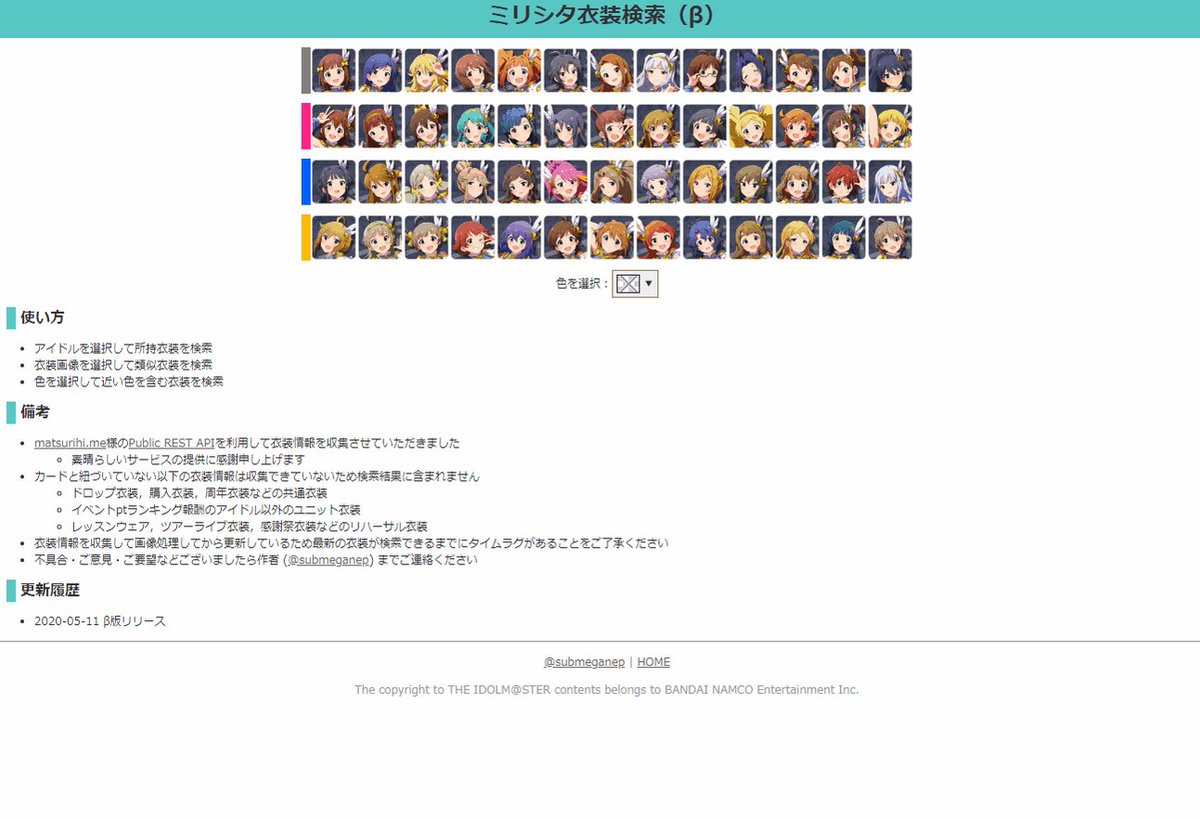Select Noriko Fukuda's blonde arm-raised portrait
1200x819 pixels.
890,126
